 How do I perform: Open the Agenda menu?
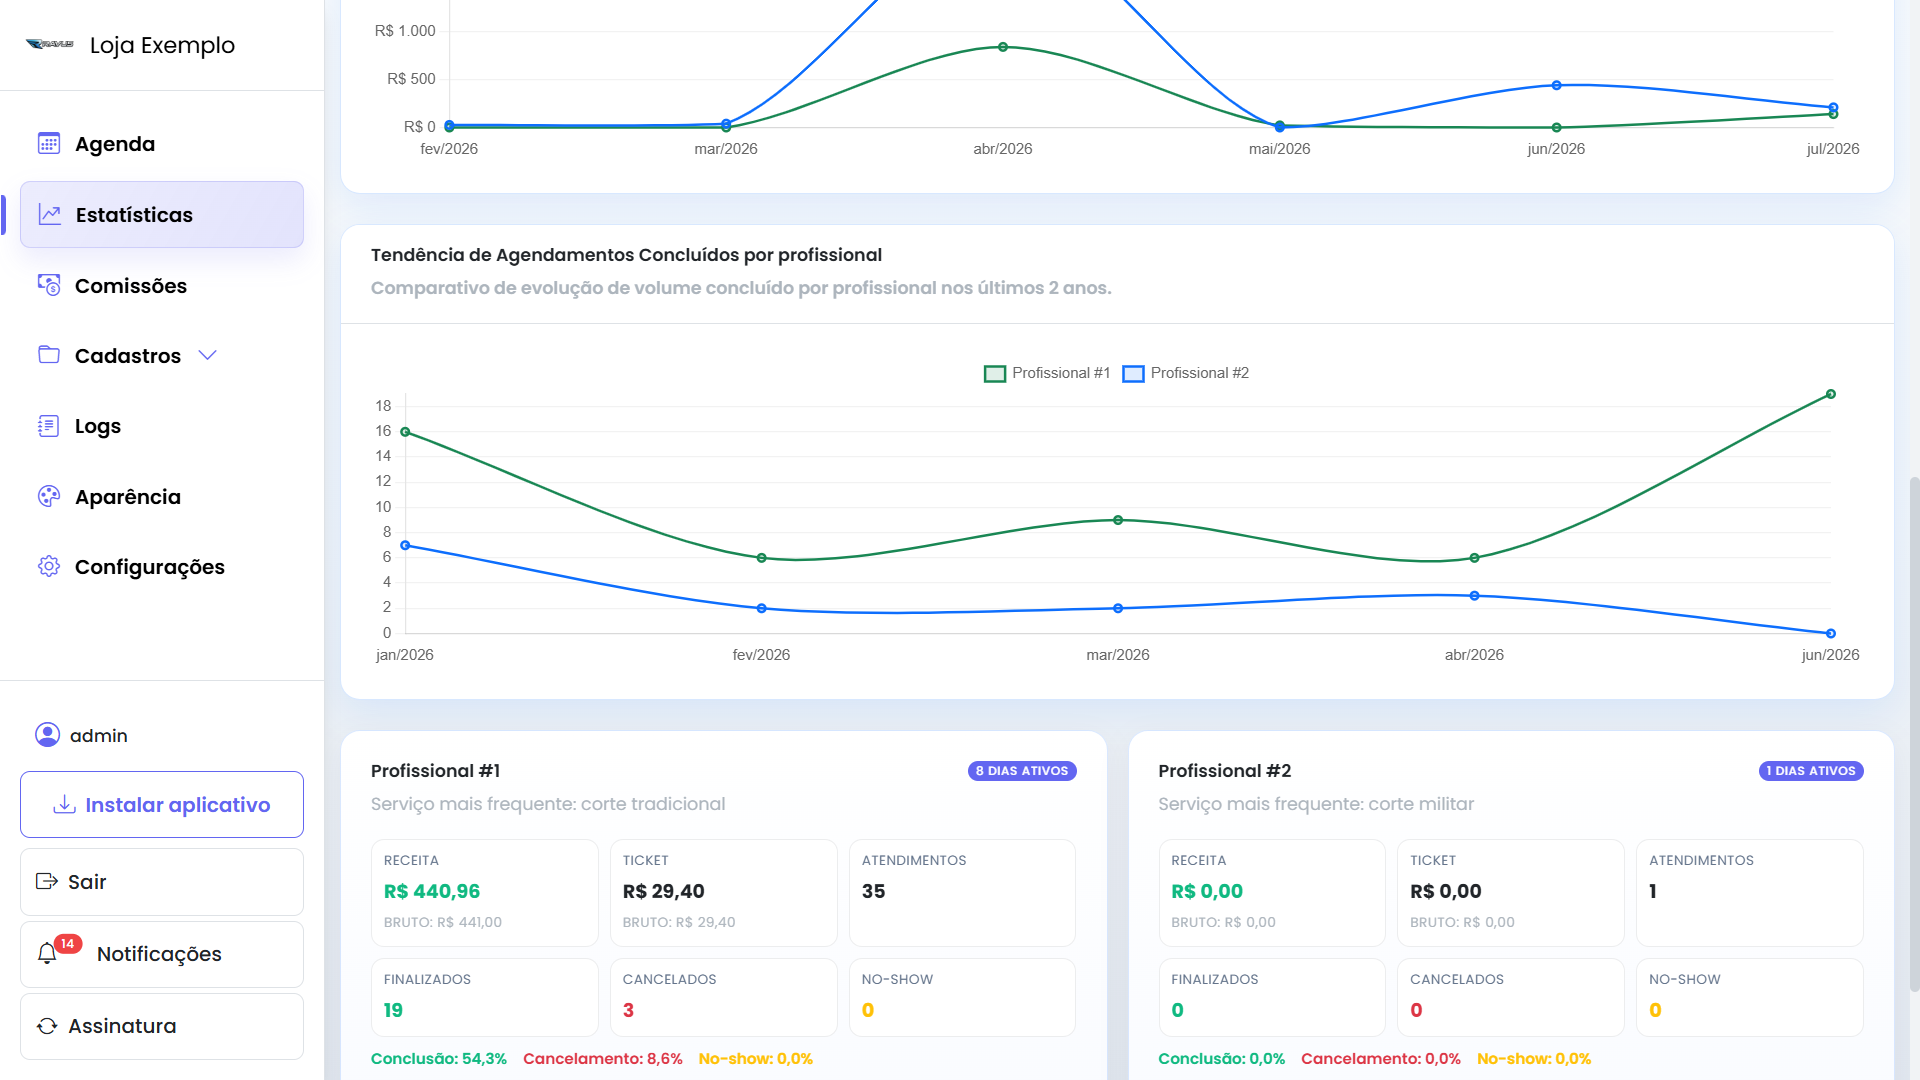coord(162,143)
